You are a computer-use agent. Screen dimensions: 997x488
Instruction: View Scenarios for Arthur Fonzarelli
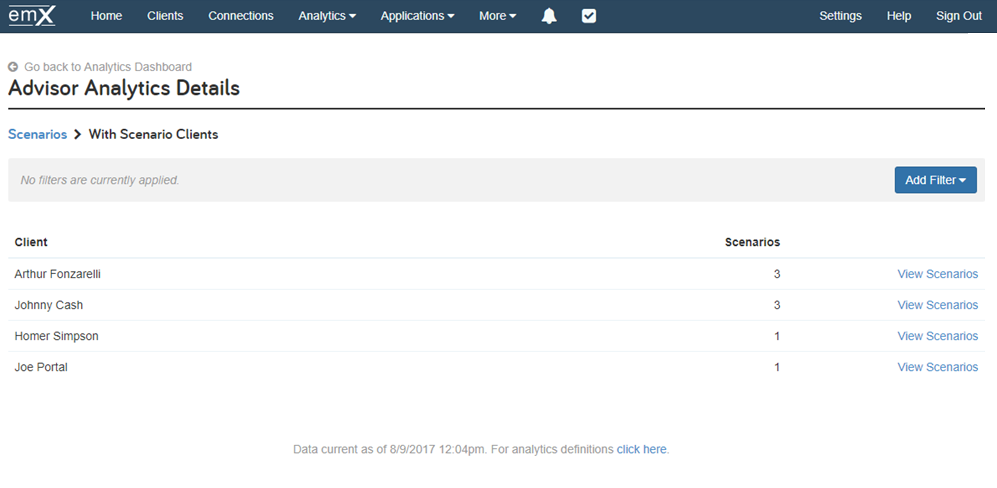coord(937,274)
